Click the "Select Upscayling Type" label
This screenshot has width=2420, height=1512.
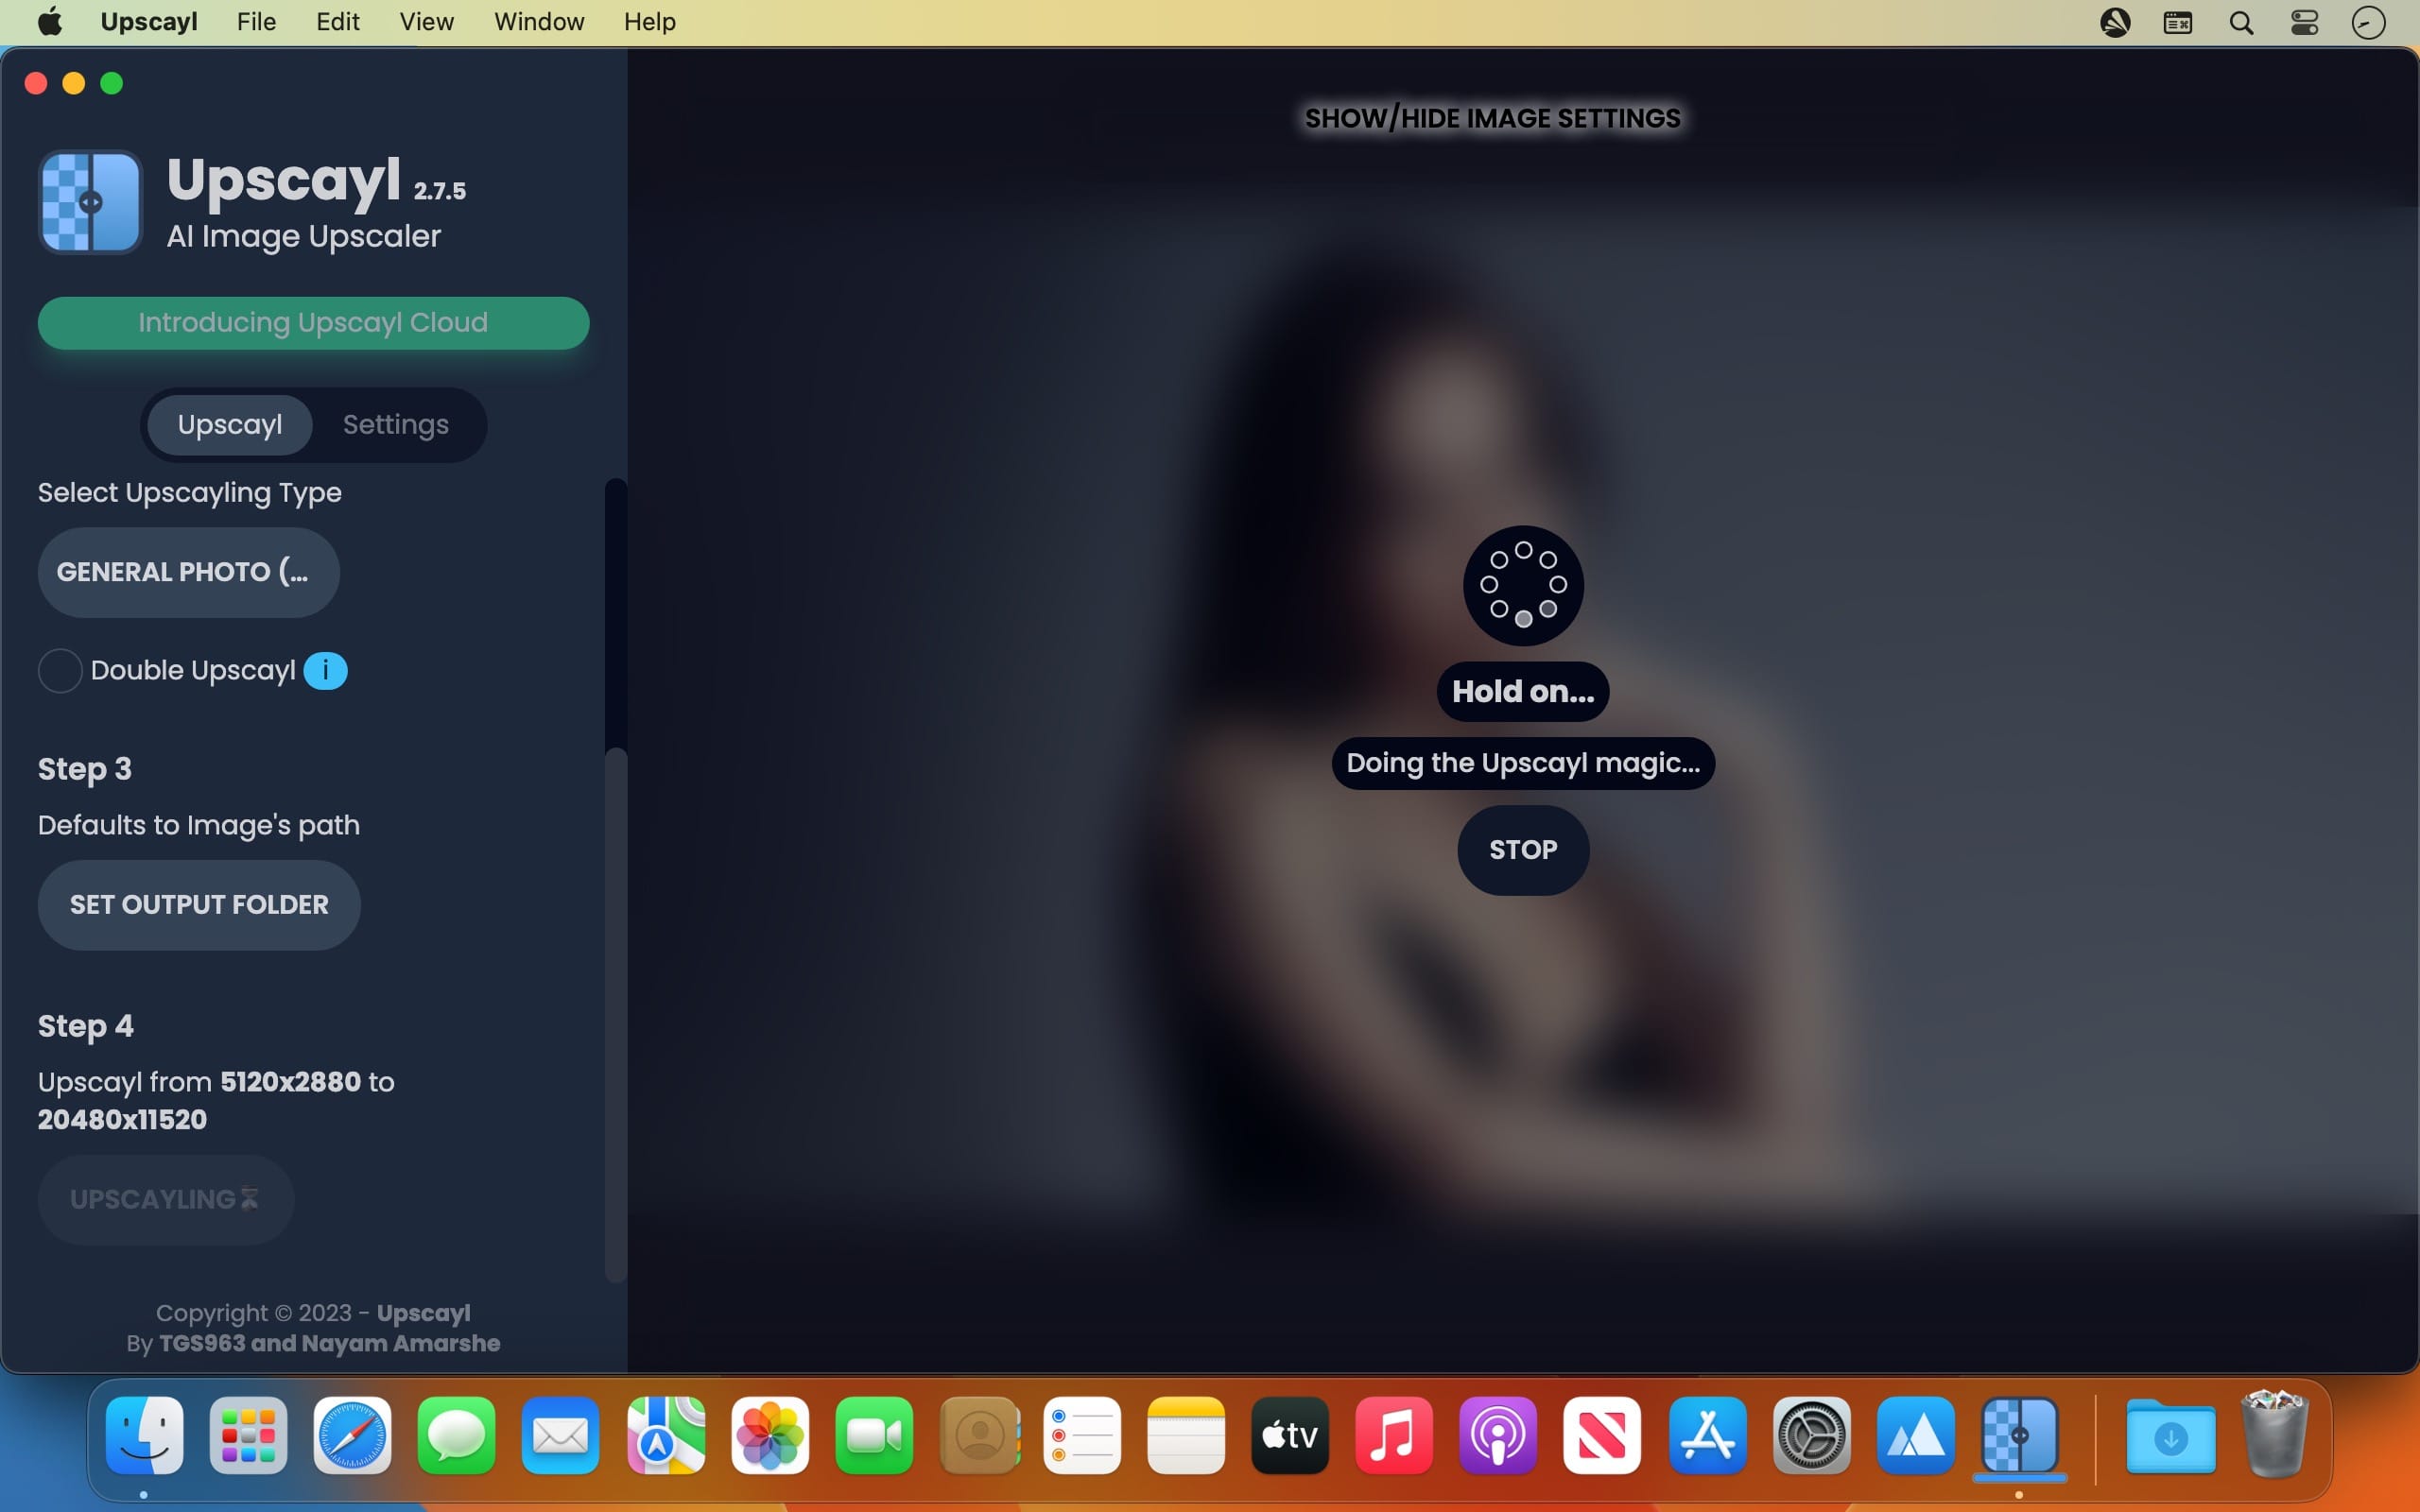[x=190, y=493]
